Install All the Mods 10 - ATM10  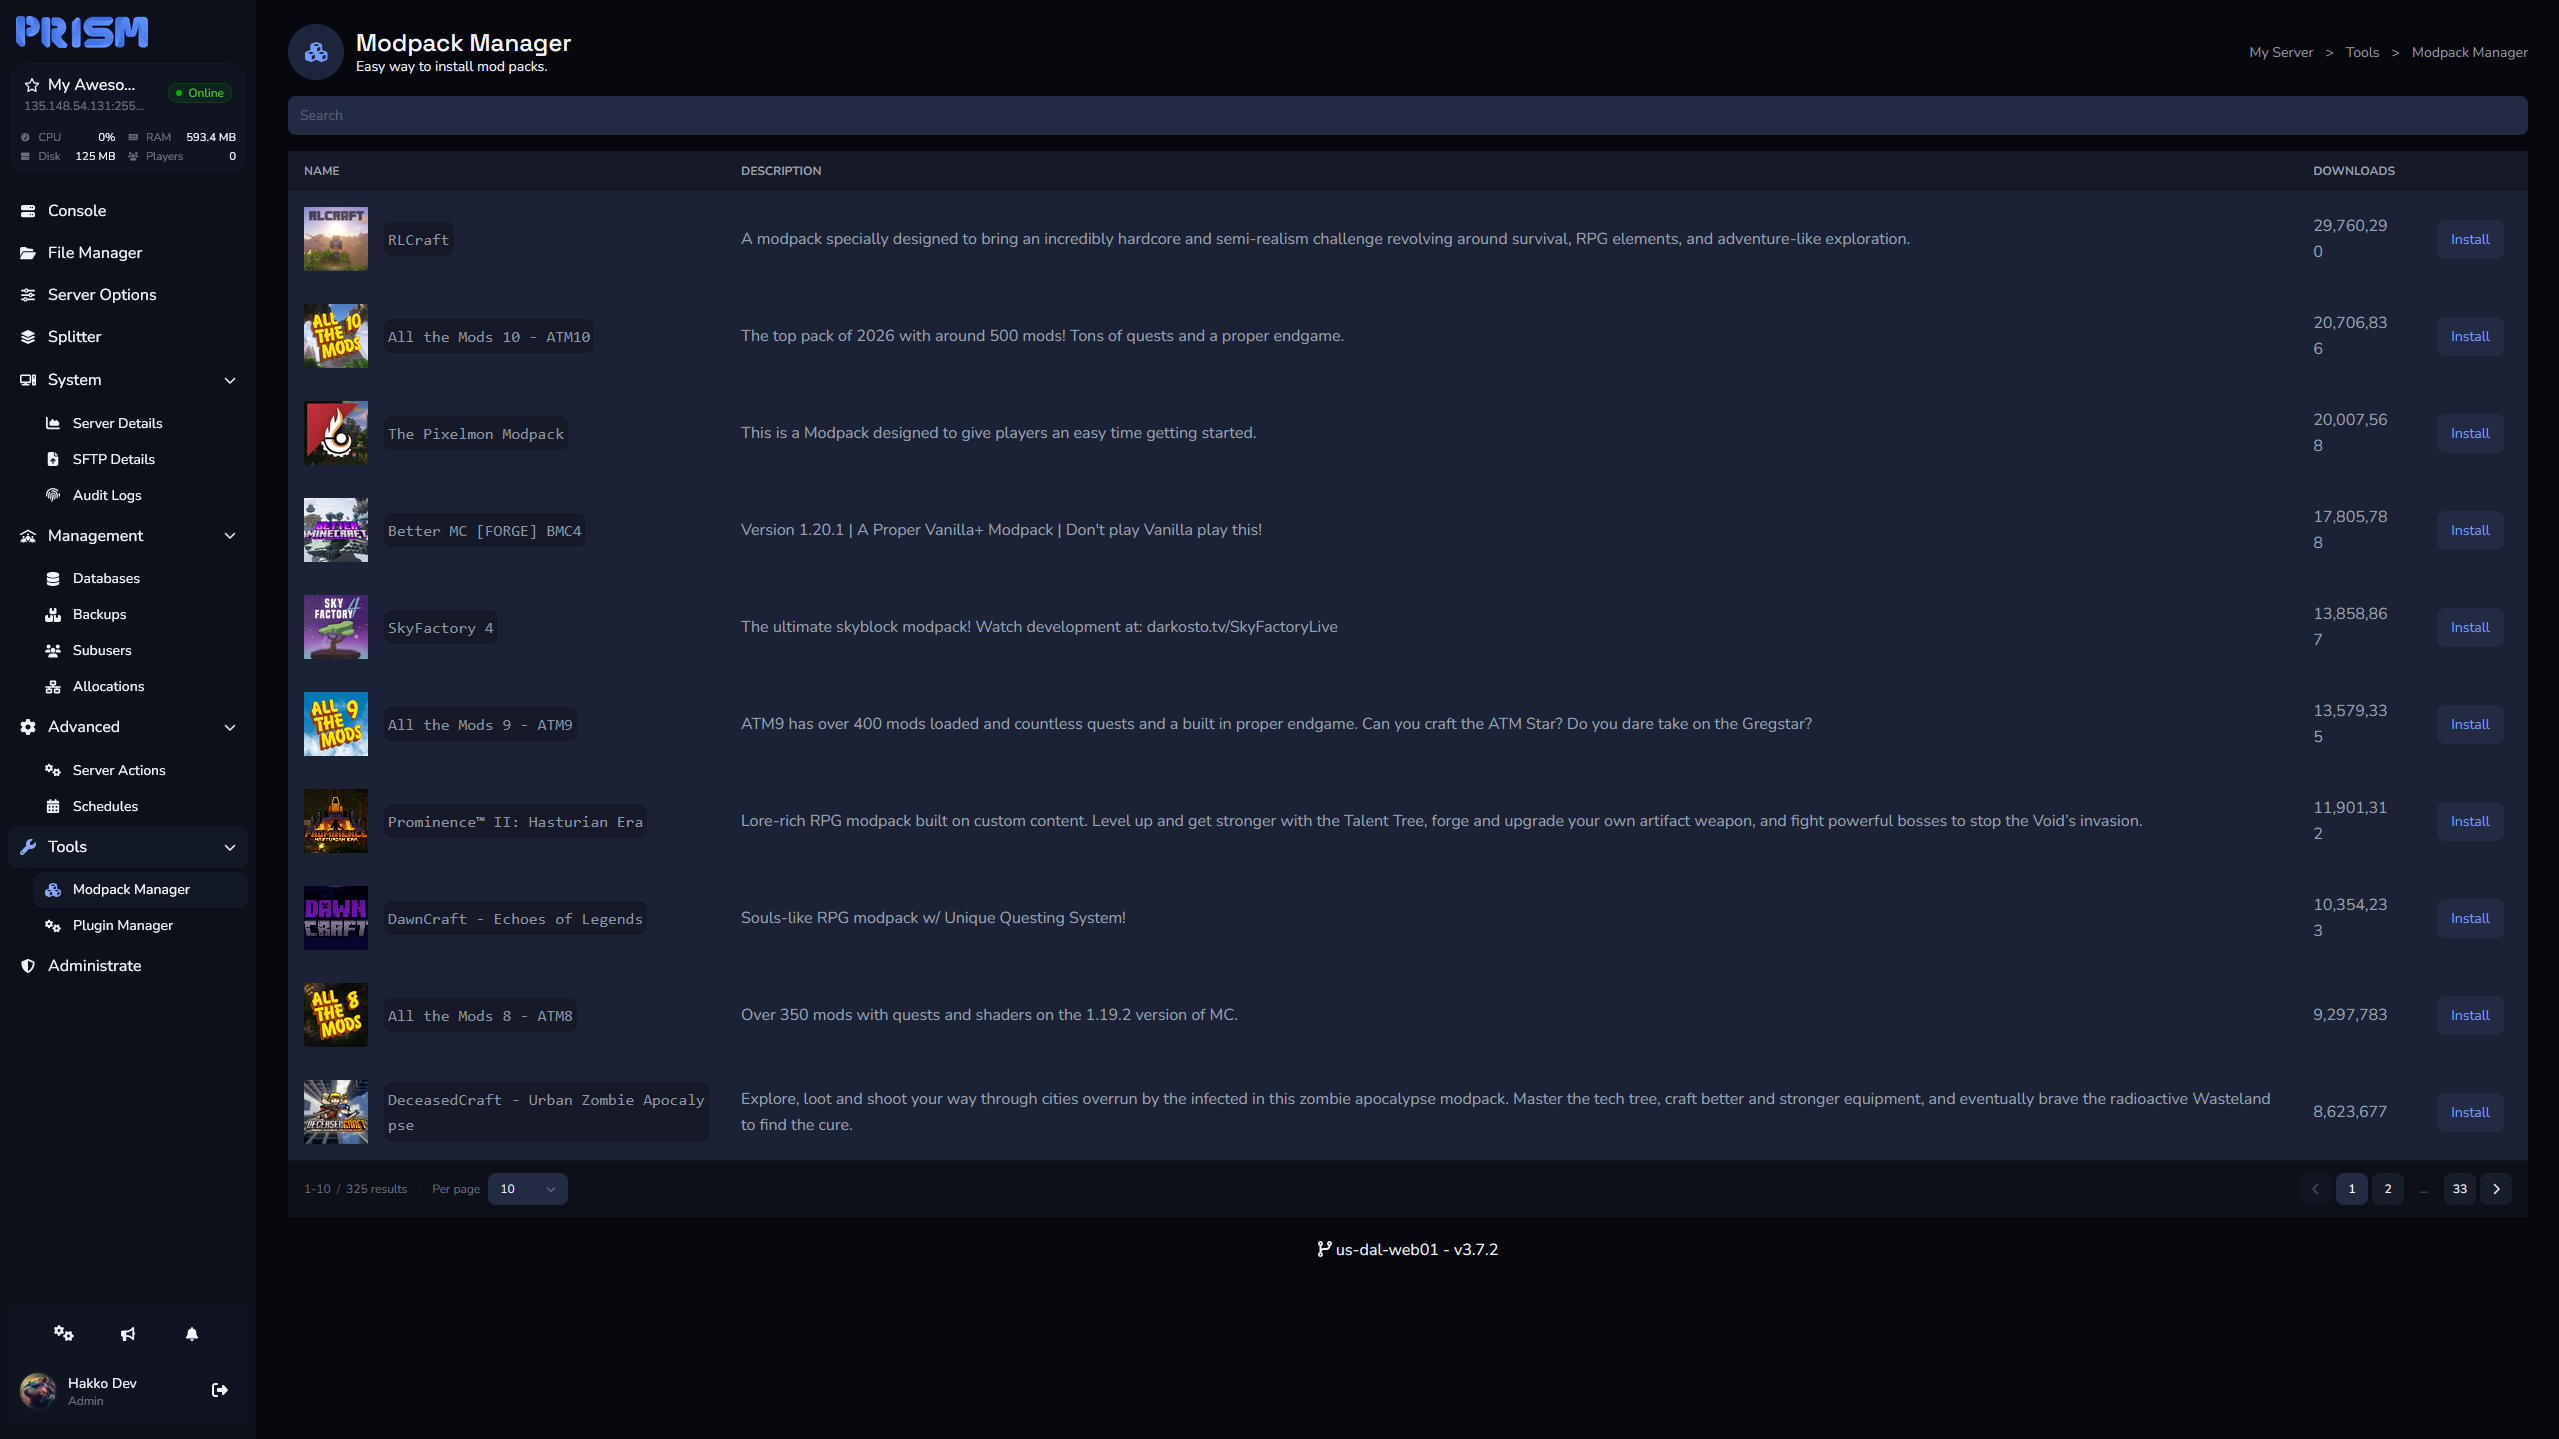[2469, 336]
